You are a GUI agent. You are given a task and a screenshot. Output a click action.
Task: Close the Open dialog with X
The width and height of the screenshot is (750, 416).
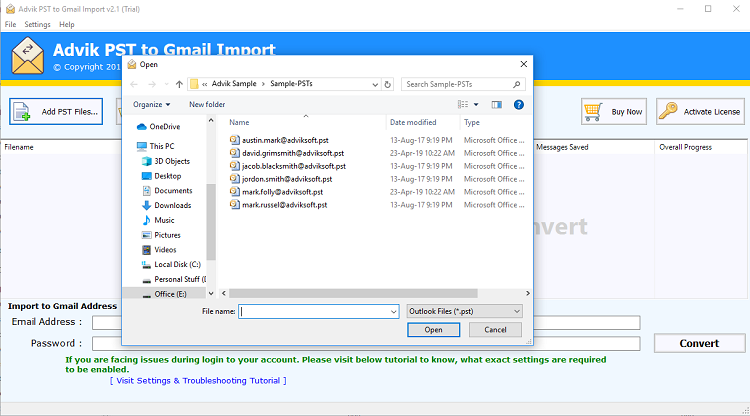[x=524, y=64]
